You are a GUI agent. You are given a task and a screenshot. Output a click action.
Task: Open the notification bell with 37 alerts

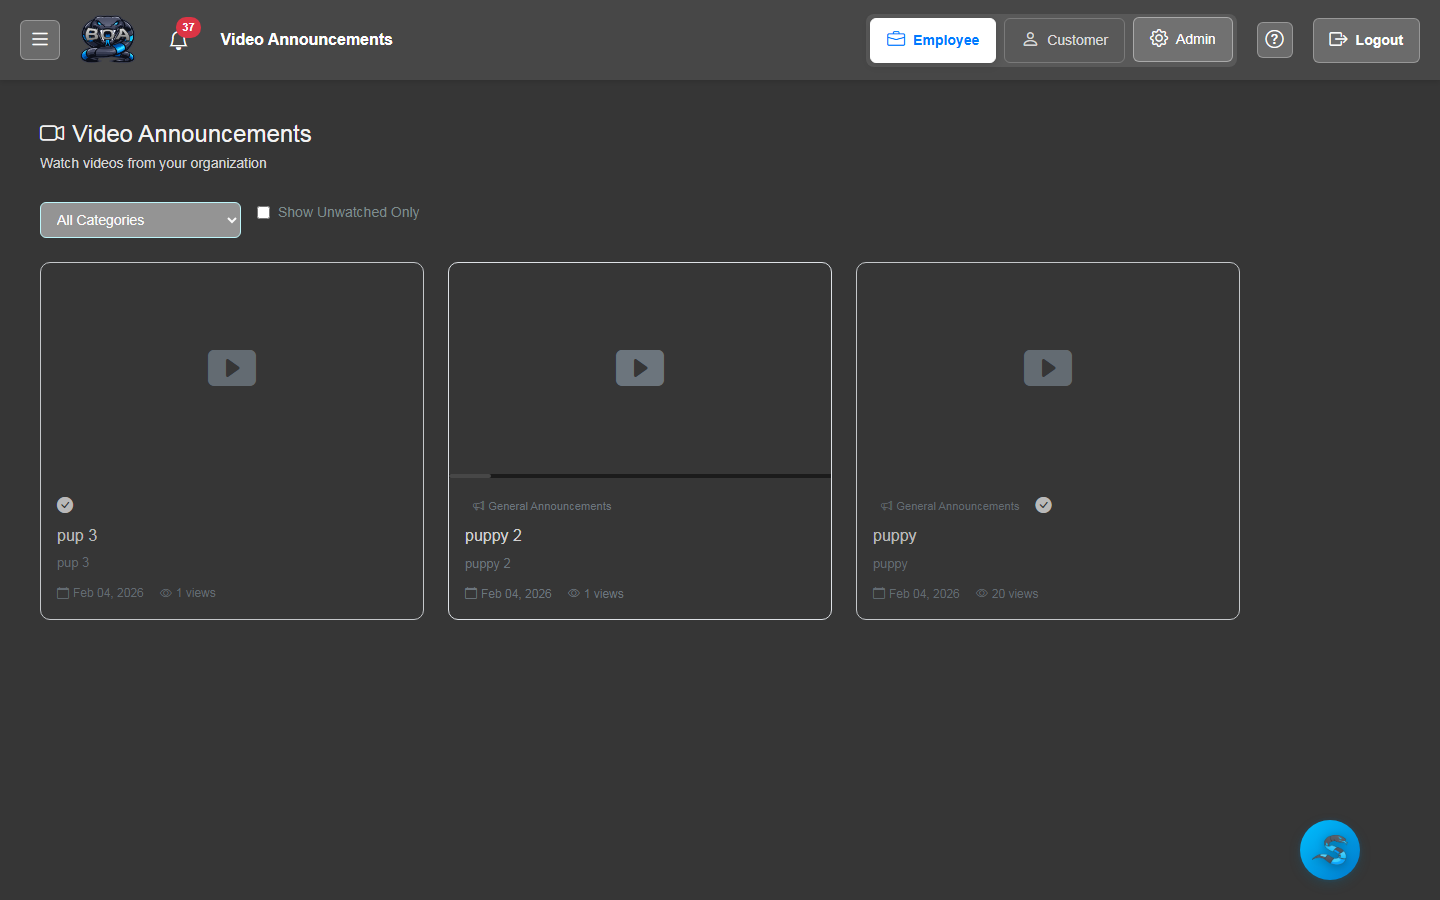click(180, 40)
